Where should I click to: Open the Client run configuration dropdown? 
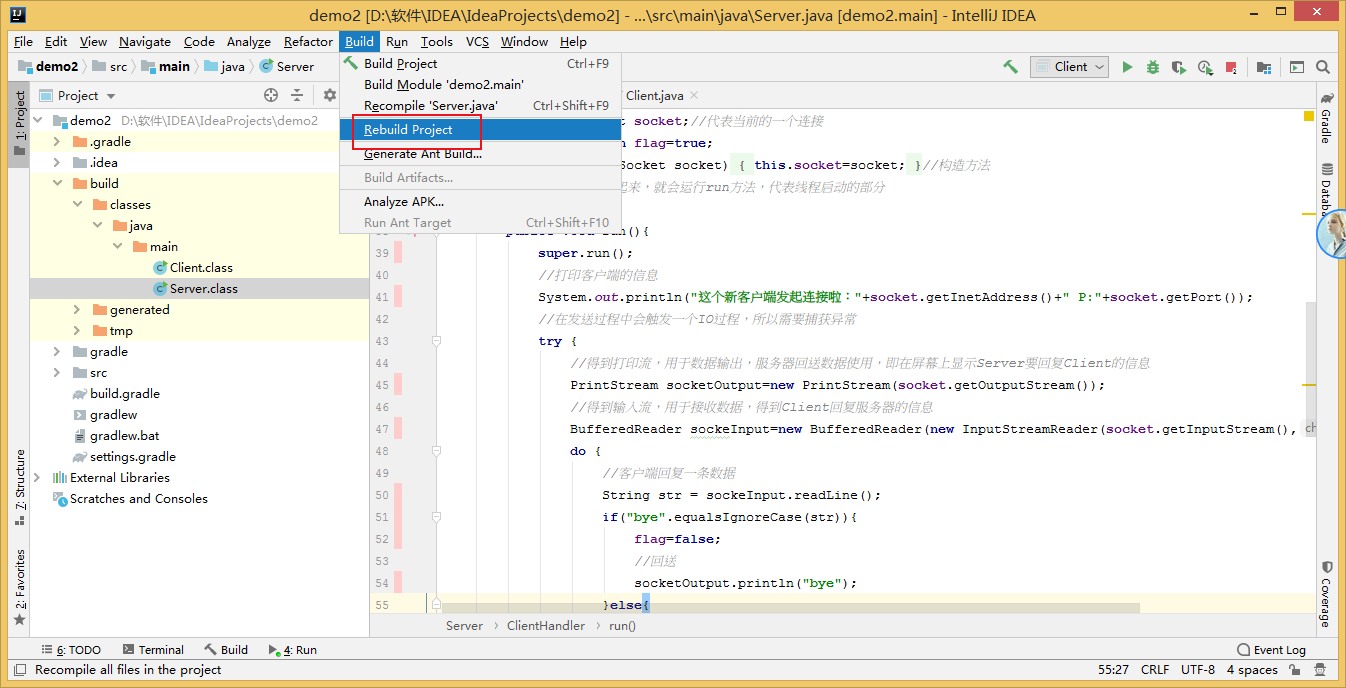point(1071,67)
